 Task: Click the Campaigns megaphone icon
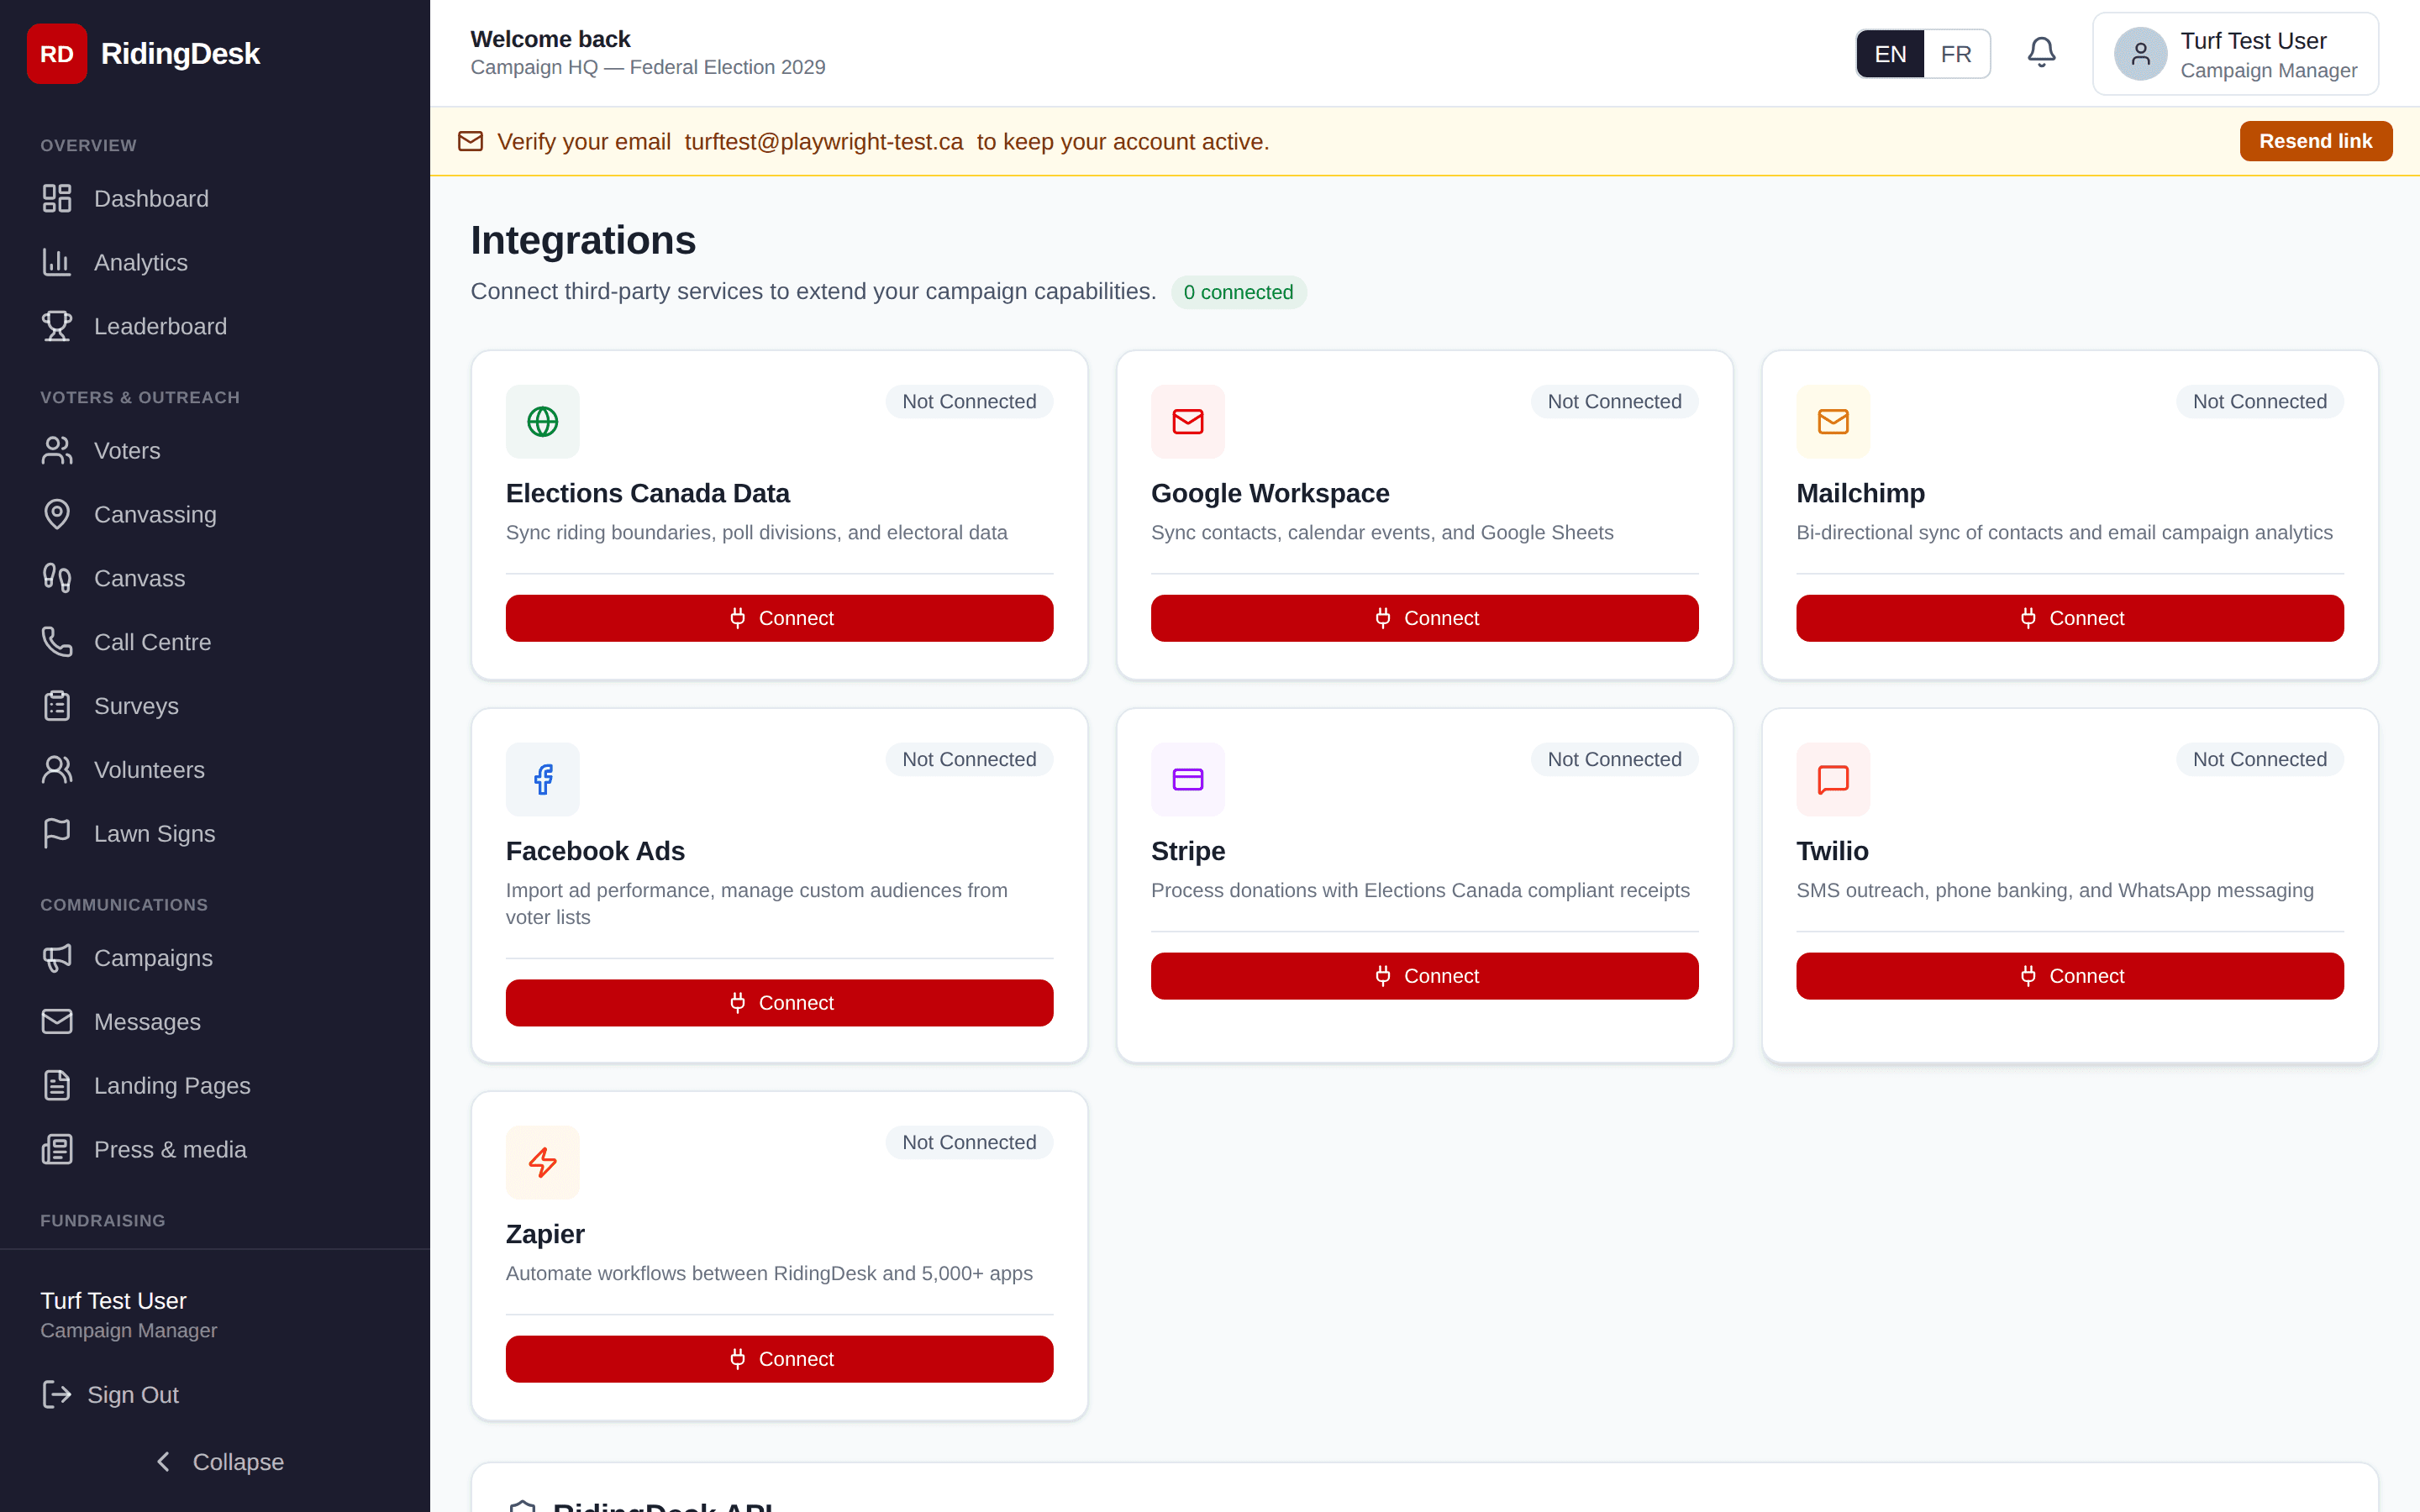57,958
